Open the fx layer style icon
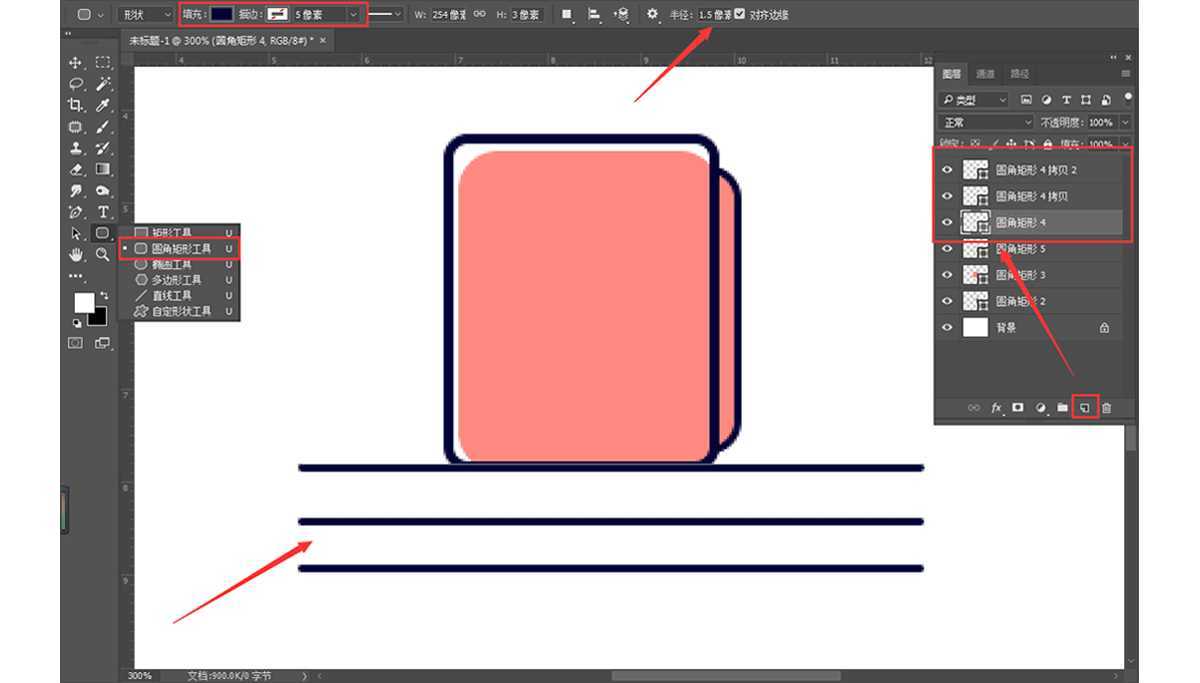This screenshot has width=1200, height=683. pos(996,408)
